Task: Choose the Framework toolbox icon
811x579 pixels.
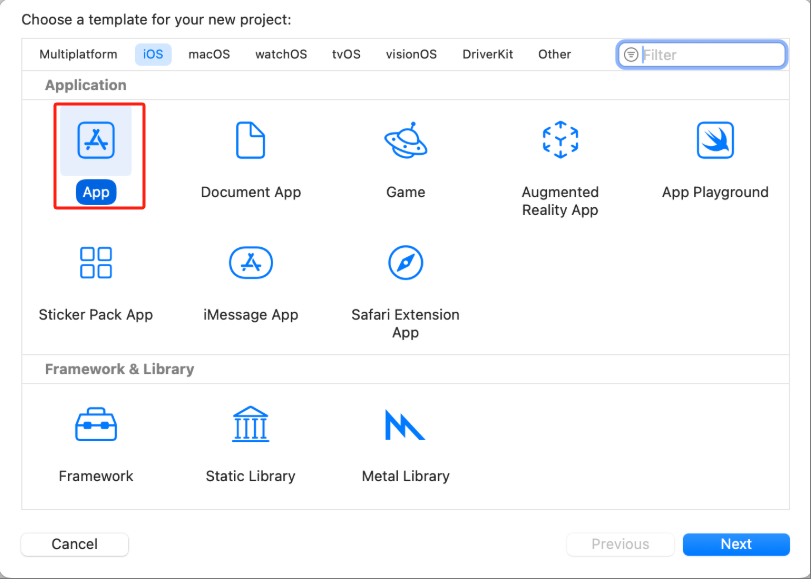Action: point(96,424)
